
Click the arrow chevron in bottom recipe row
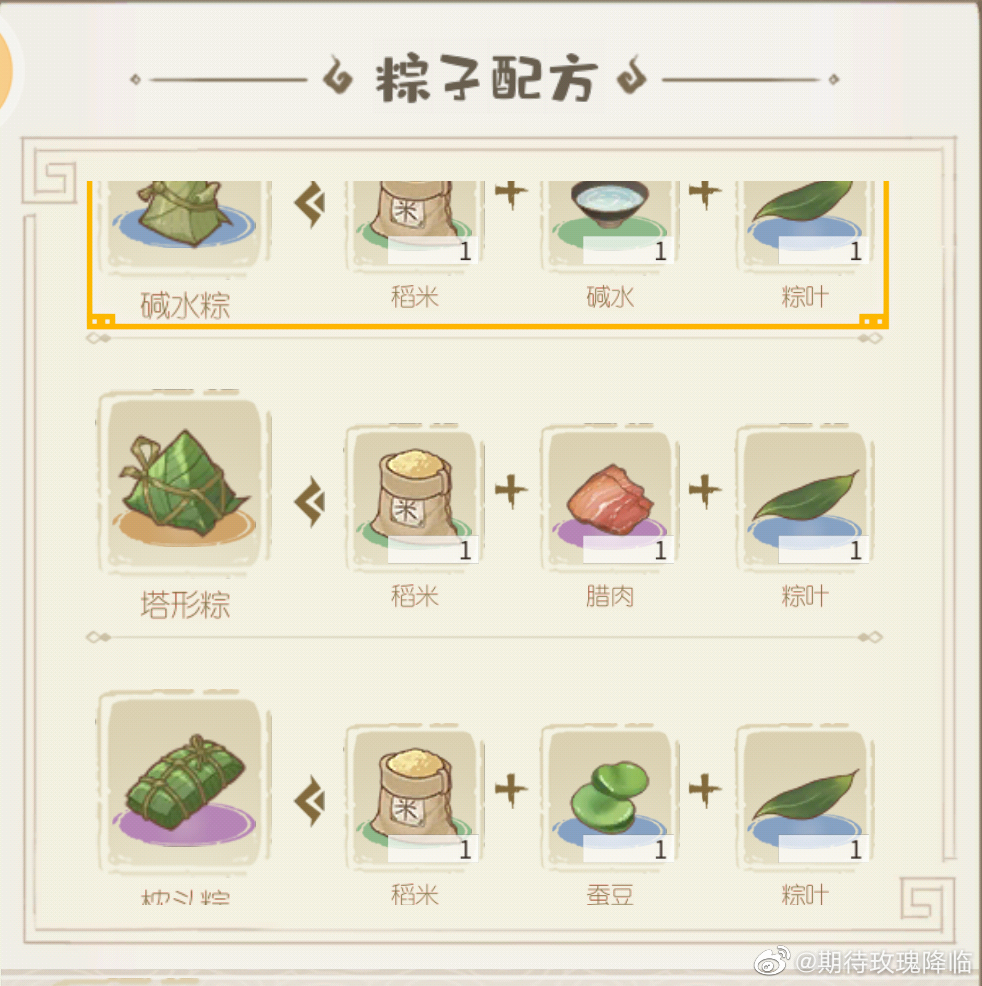[310, 800]
